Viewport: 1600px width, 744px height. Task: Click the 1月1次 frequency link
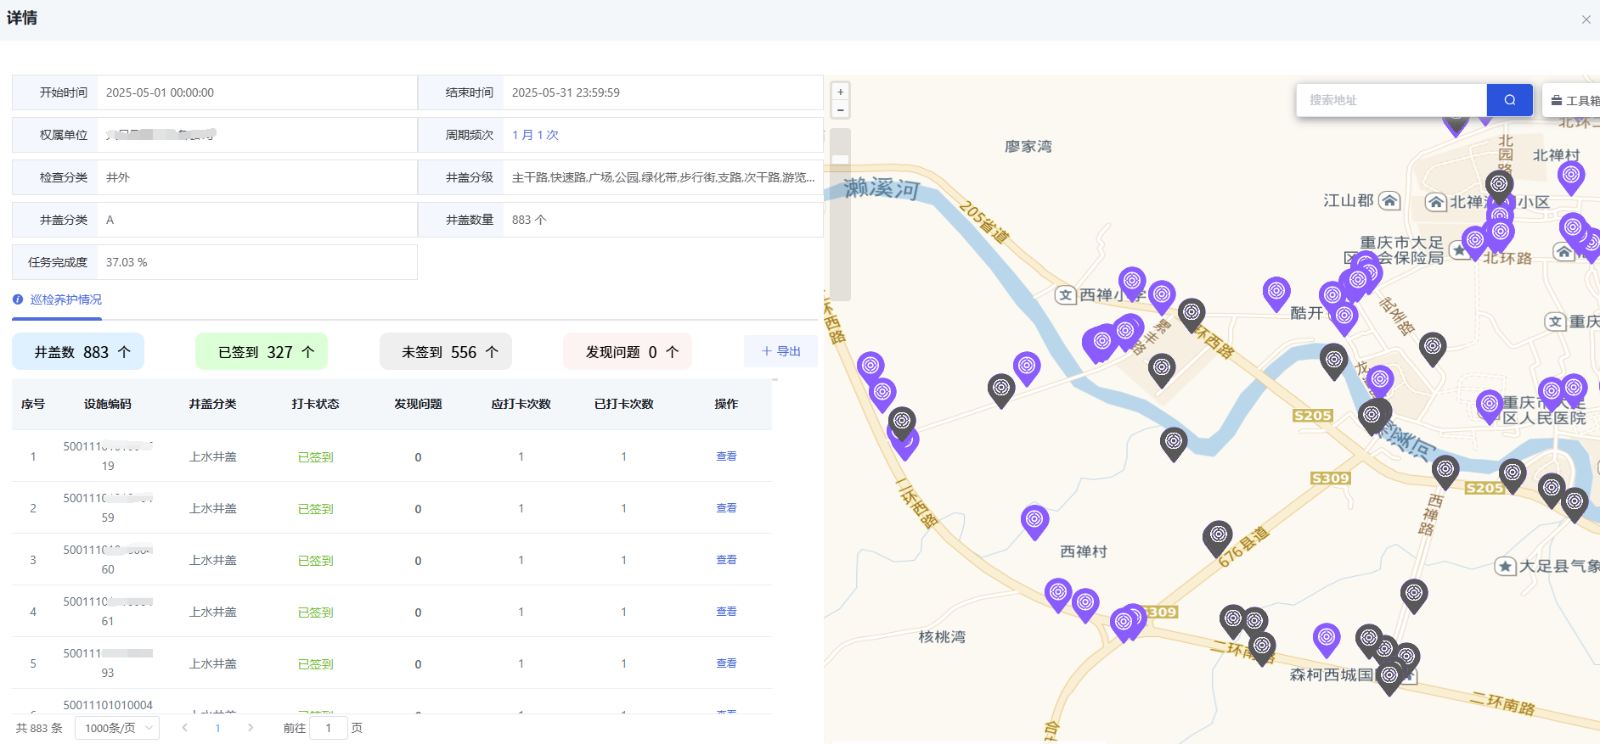coord(535,135)
